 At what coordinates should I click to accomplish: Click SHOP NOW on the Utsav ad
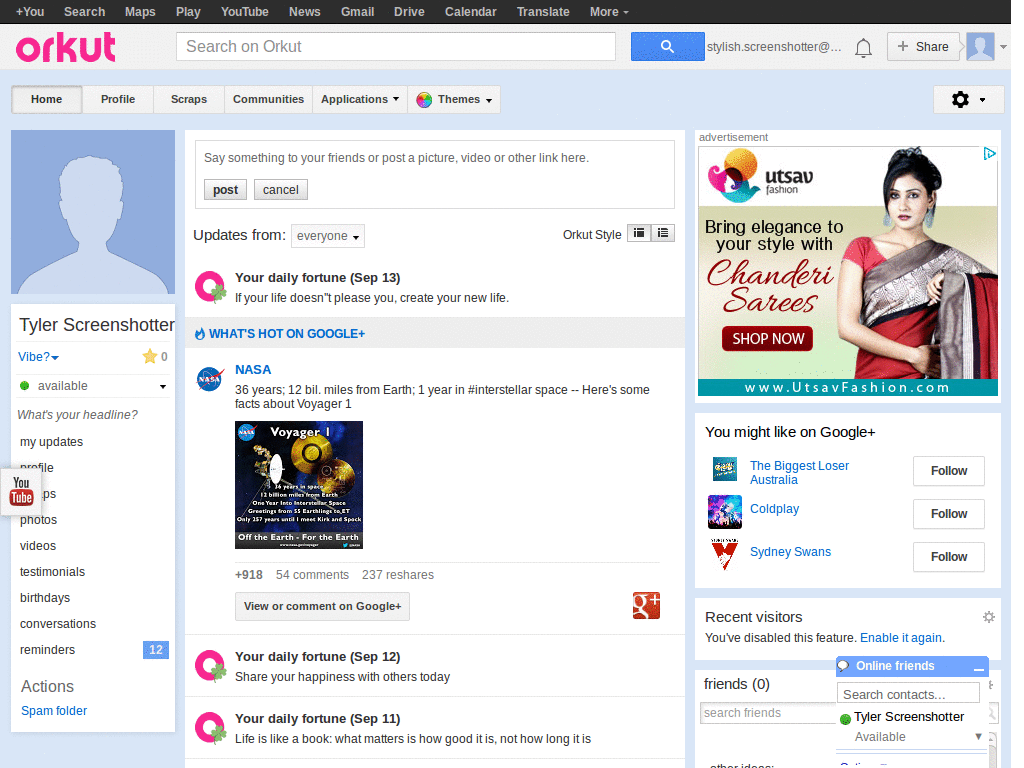coord(767,338)
